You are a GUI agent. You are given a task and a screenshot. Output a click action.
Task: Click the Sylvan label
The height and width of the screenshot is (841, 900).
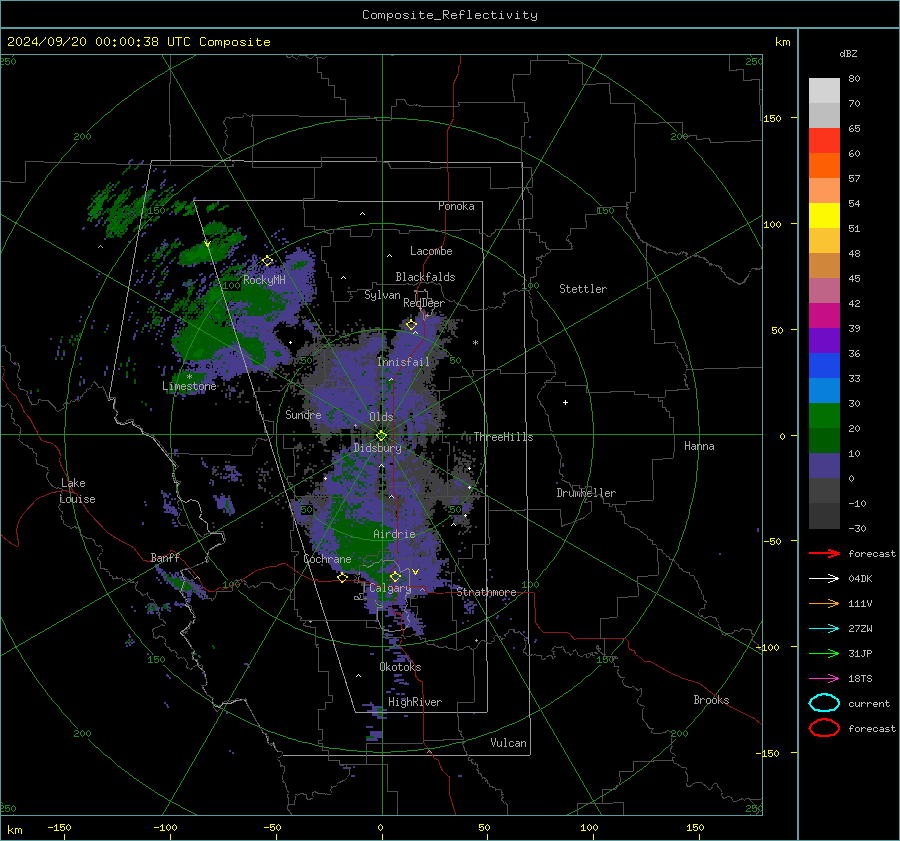pyautogui.click(x=382, y=295)
